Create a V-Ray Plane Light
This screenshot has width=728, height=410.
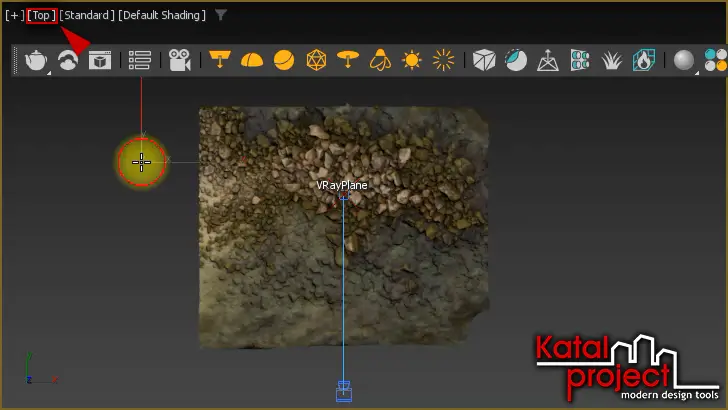point(220,60)
